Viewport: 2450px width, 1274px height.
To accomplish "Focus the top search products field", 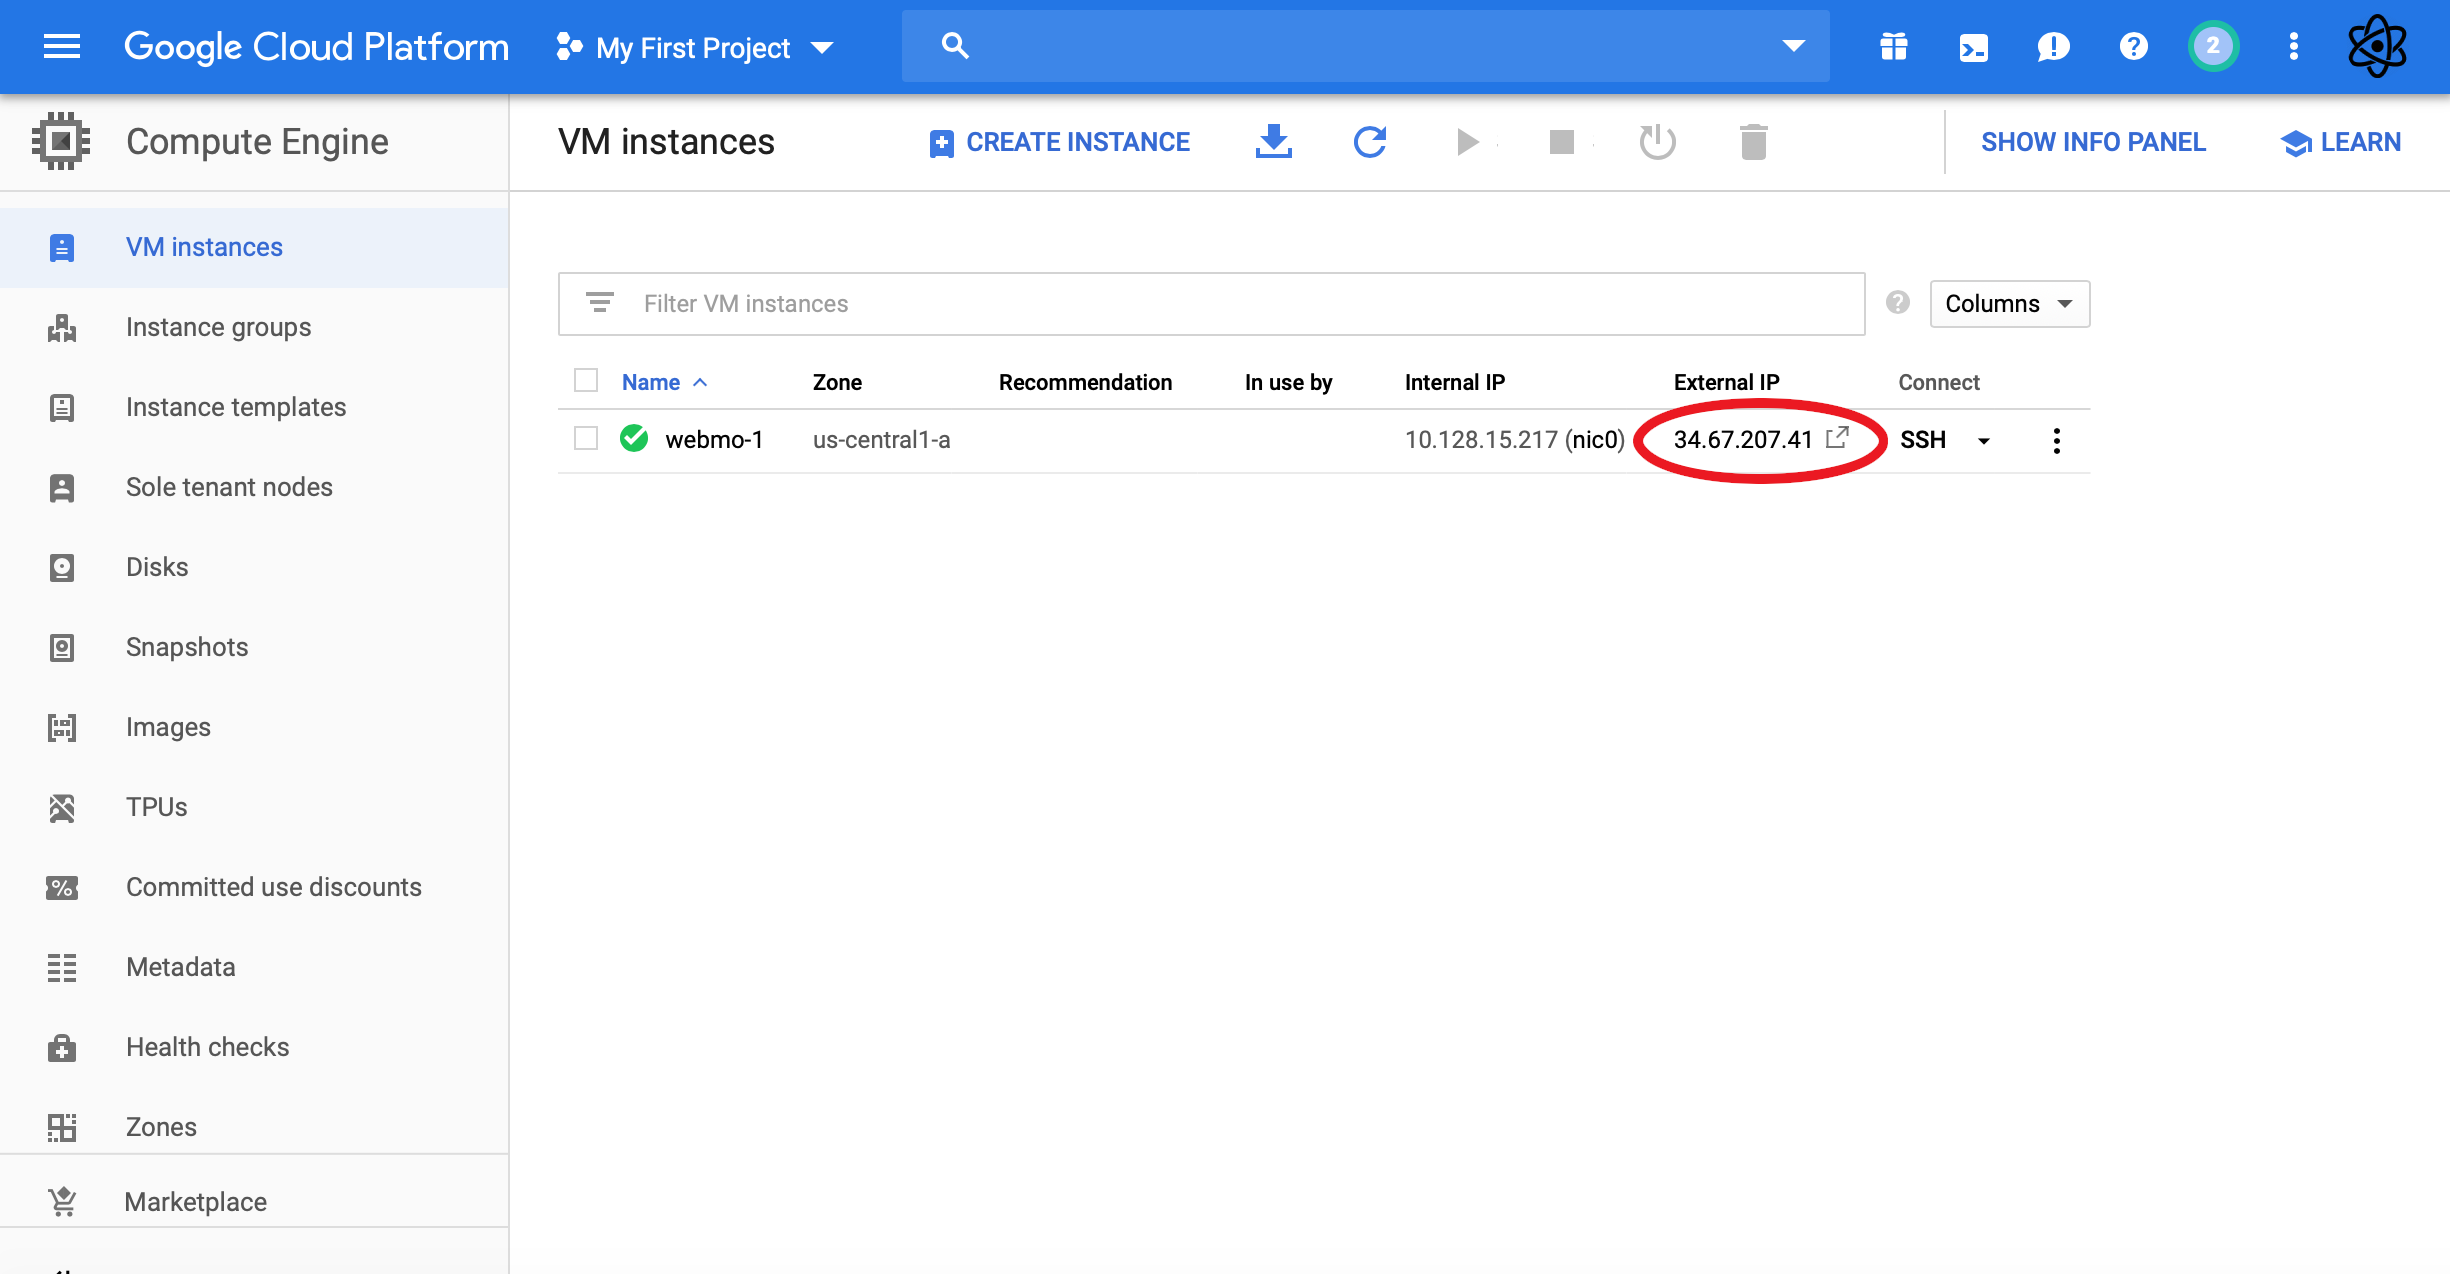I will 1365,46.
